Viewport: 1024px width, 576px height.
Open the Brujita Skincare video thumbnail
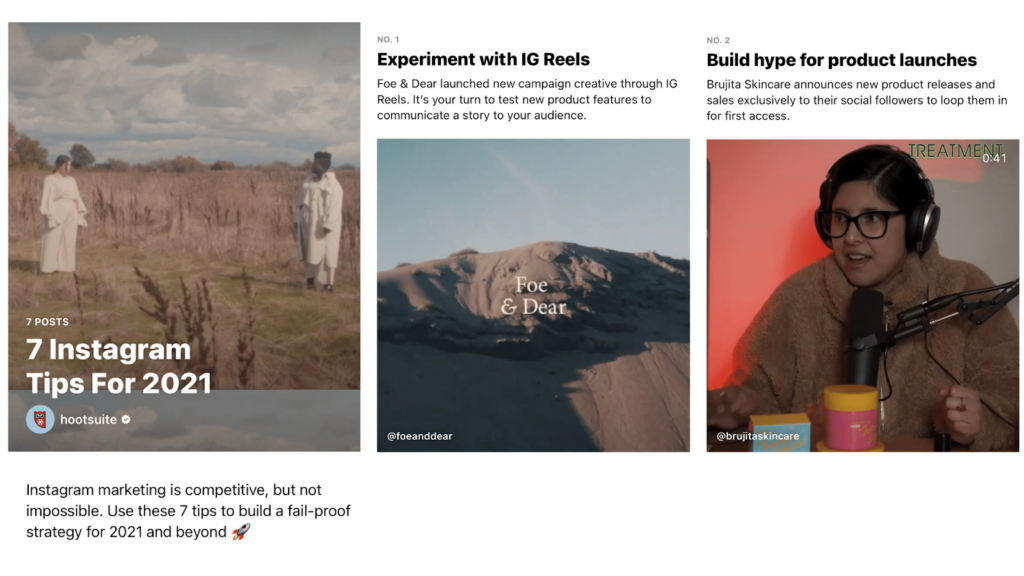[x=863, y=295]
